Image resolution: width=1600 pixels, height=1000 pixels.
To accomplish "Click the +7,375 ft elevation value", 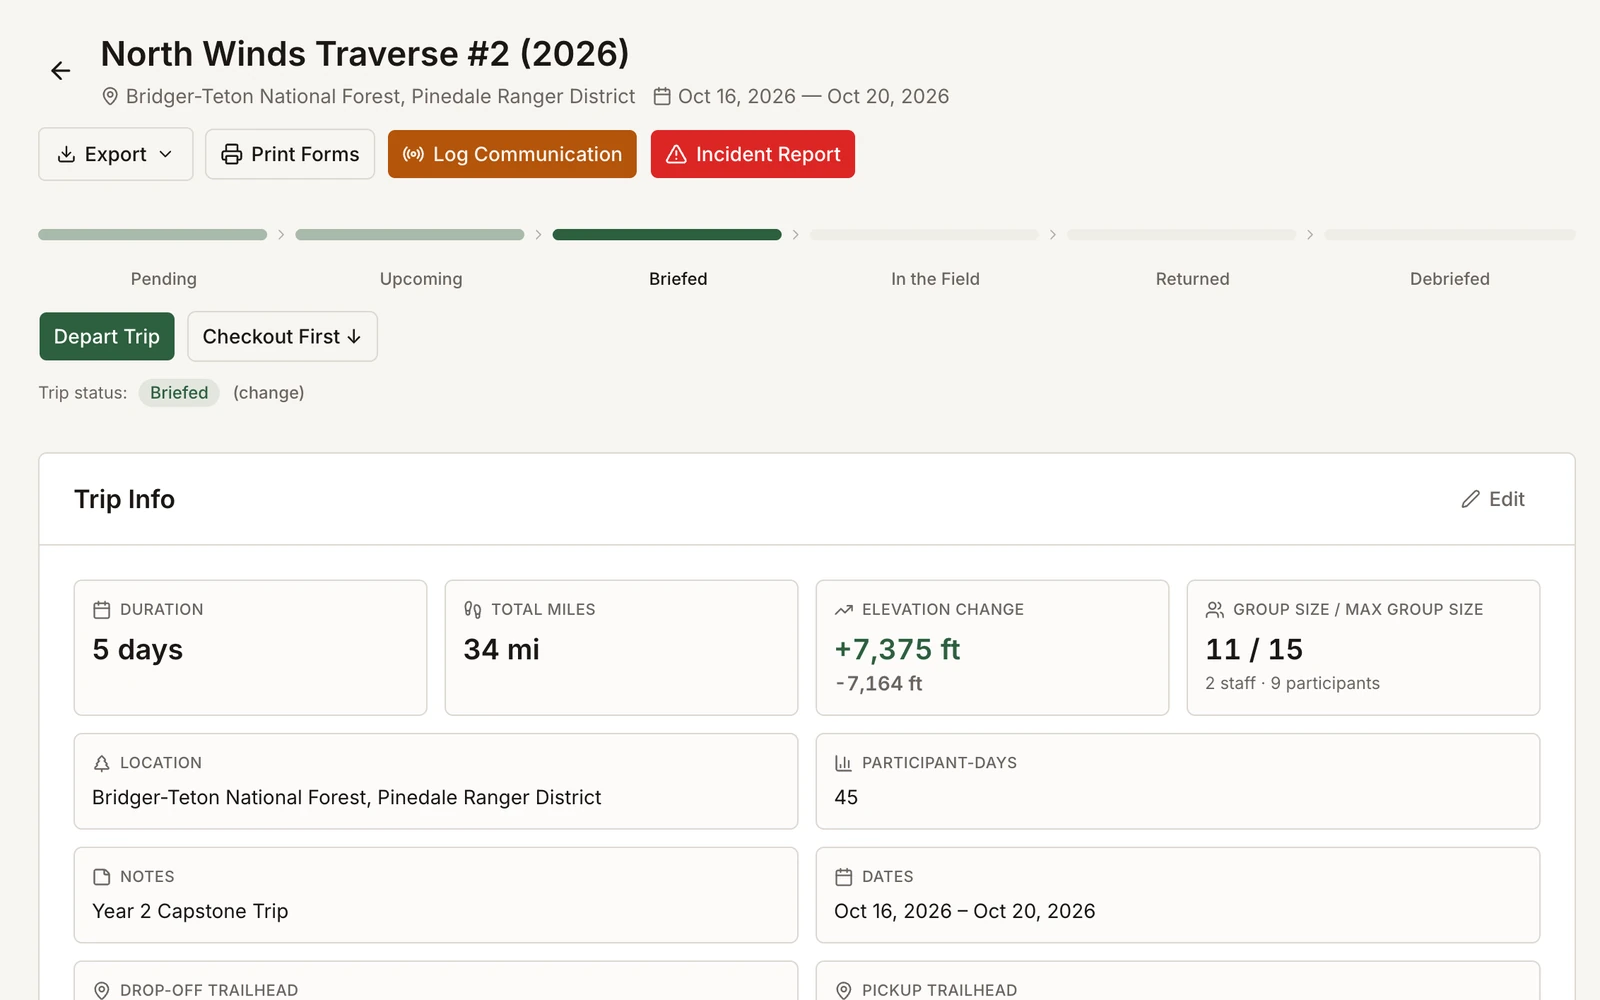I will coord(897,650).
